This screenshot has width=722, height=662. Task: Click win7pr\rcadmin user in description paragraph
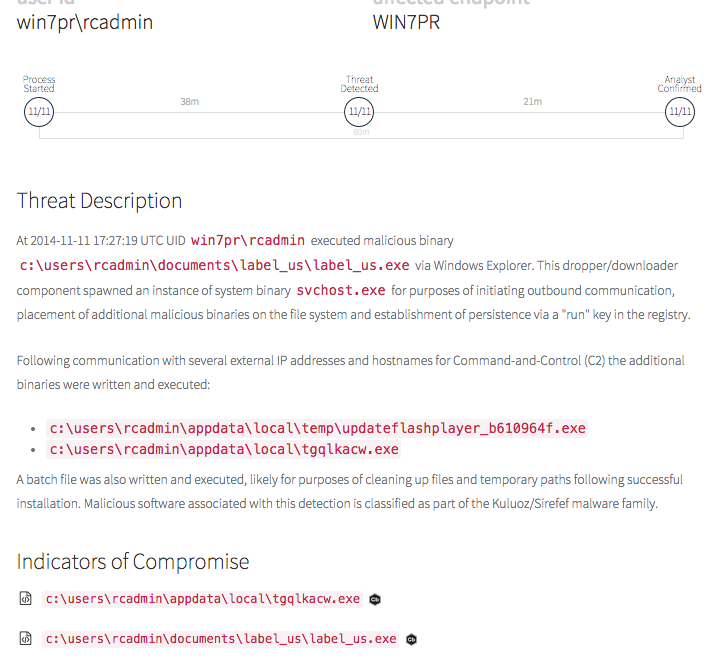pyautogui.click(x=248, y=240)
